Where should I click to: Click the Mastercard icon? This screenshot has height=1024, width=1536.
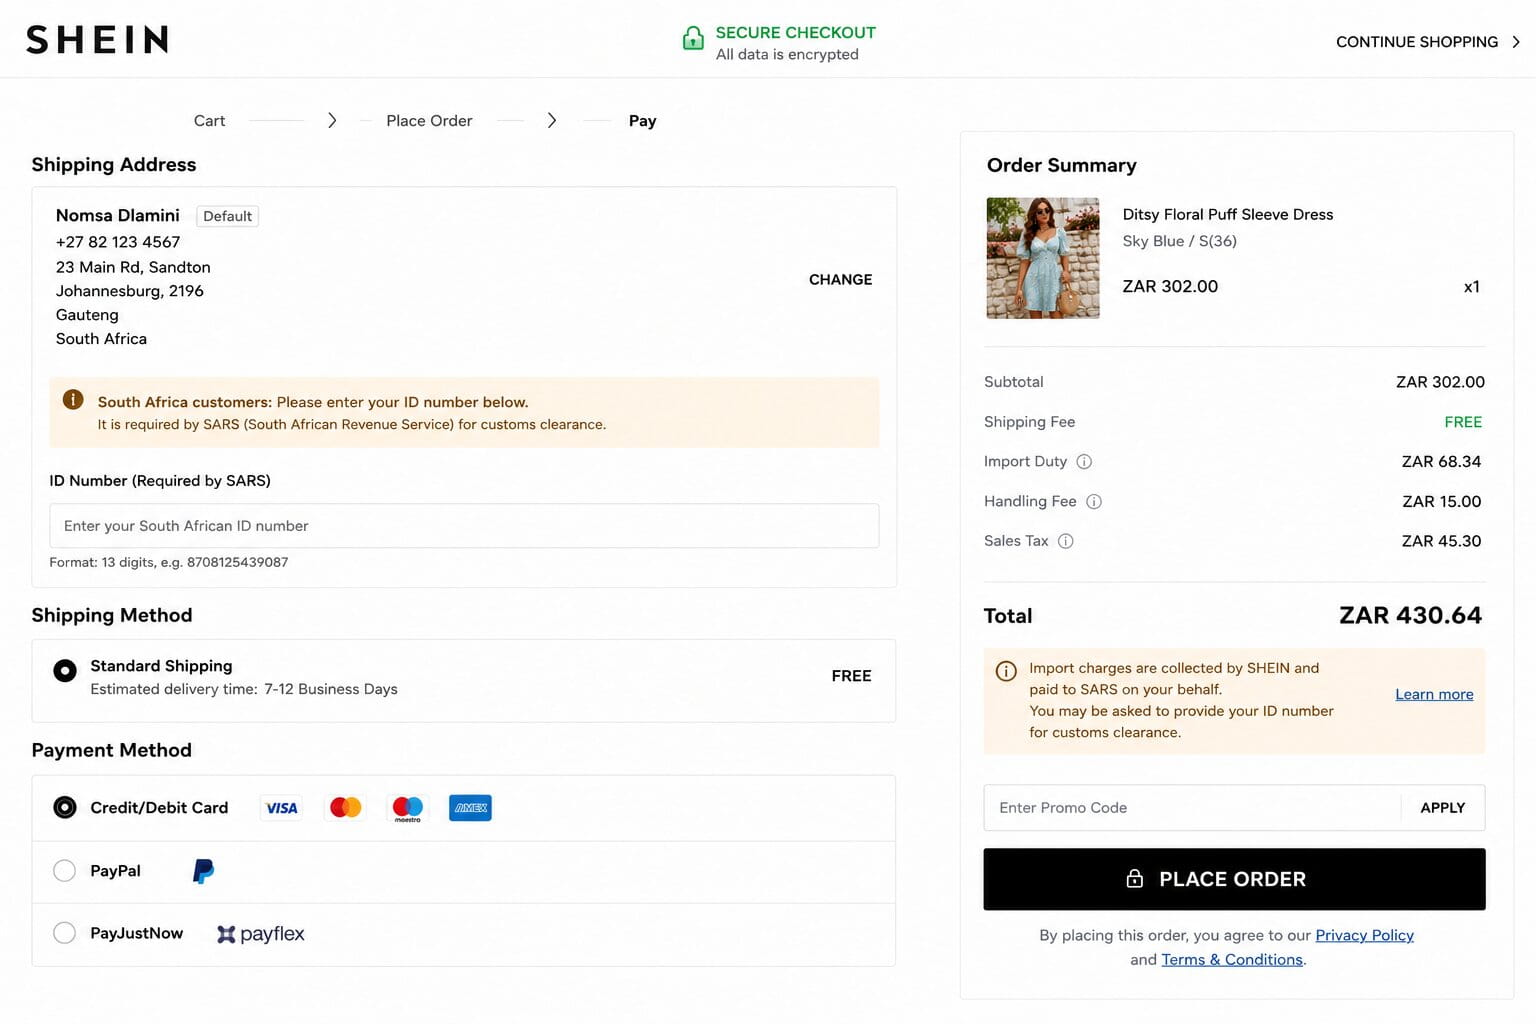(x=345, y=808)
